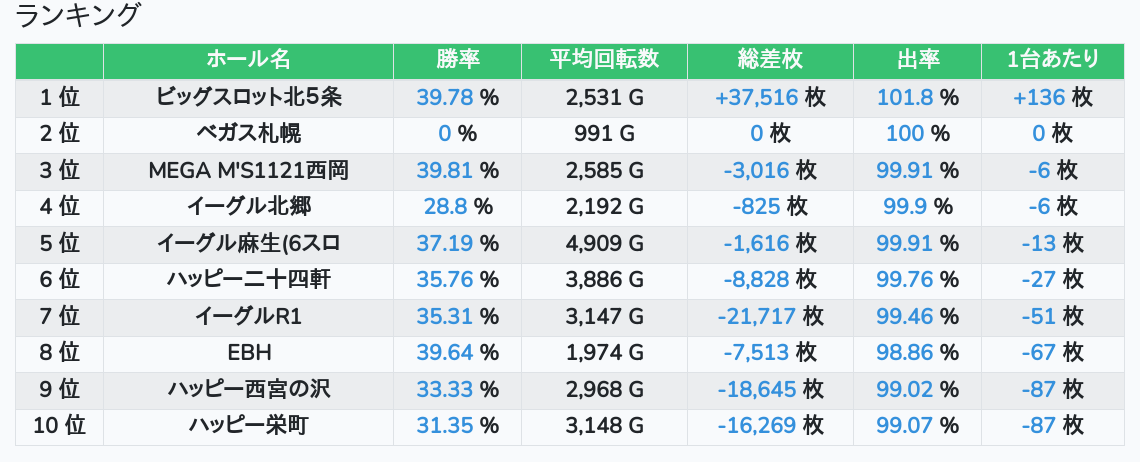This screenshot has height=462, width=1140.
Task: Open MEGA M'S1121西岡 hall entry
Action: pyautogui.click(x=249, y=170)
